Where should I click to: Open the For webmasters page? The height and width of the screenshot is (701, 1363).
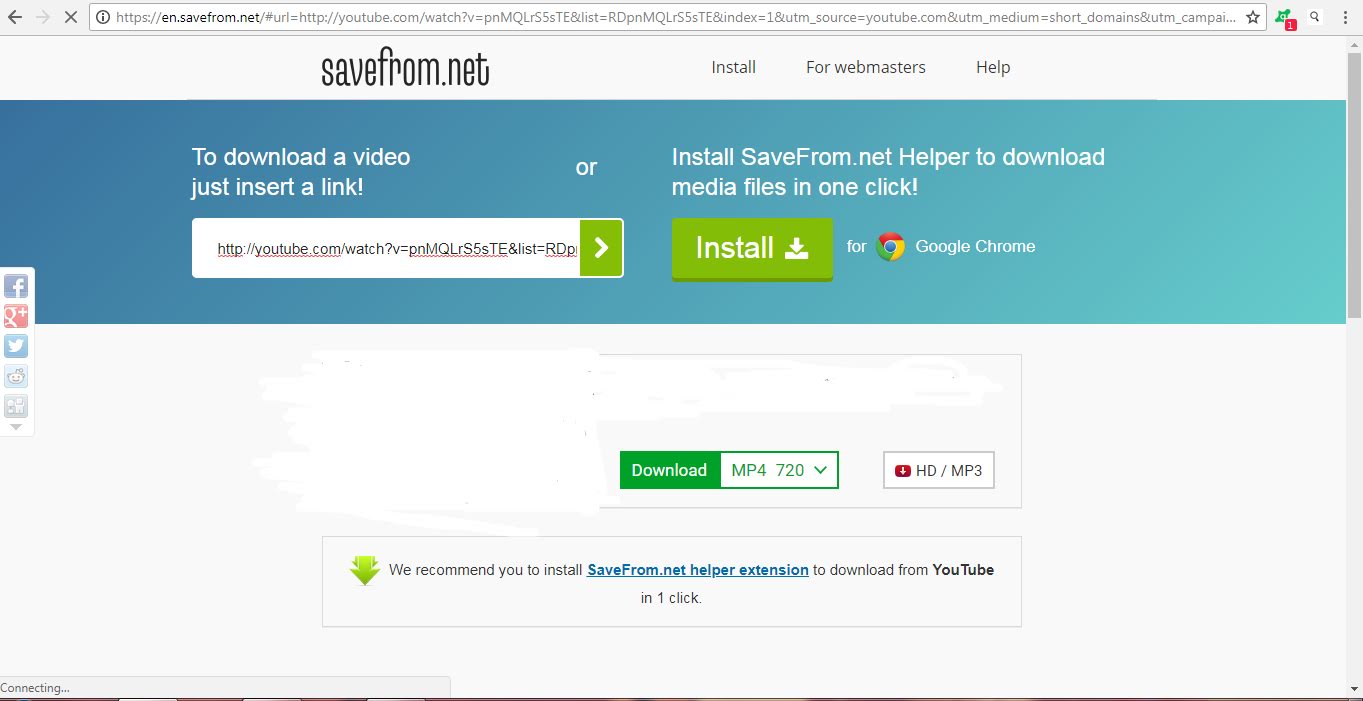coord(866,67)
